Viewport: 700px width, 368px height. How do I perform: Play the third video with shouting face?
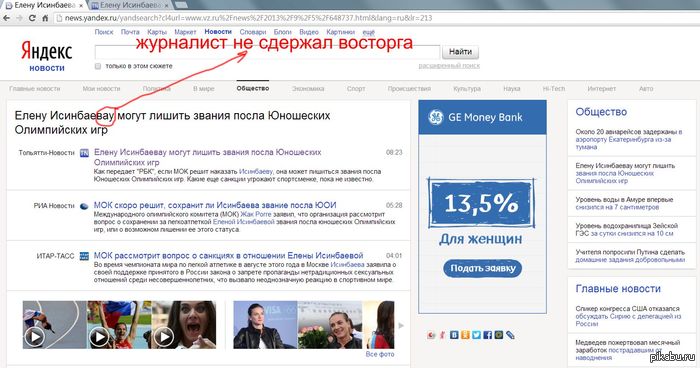click(163, 337)
